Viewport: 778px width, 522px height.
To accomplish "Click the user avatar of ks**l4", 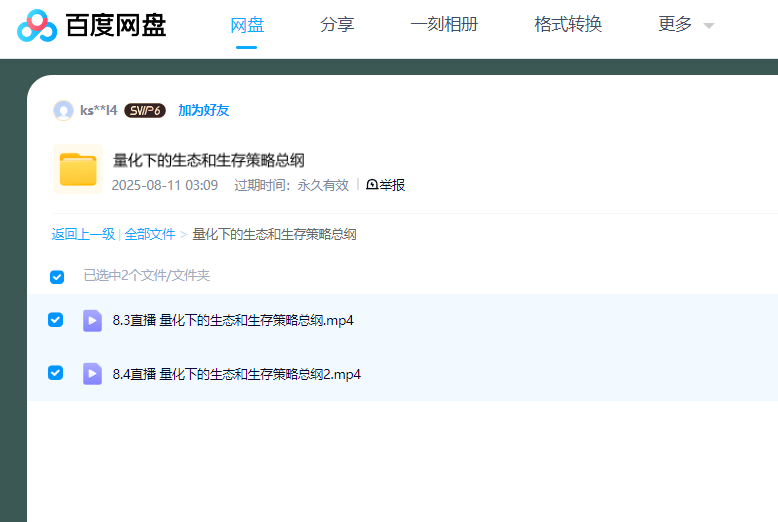I will pos(63,110).
